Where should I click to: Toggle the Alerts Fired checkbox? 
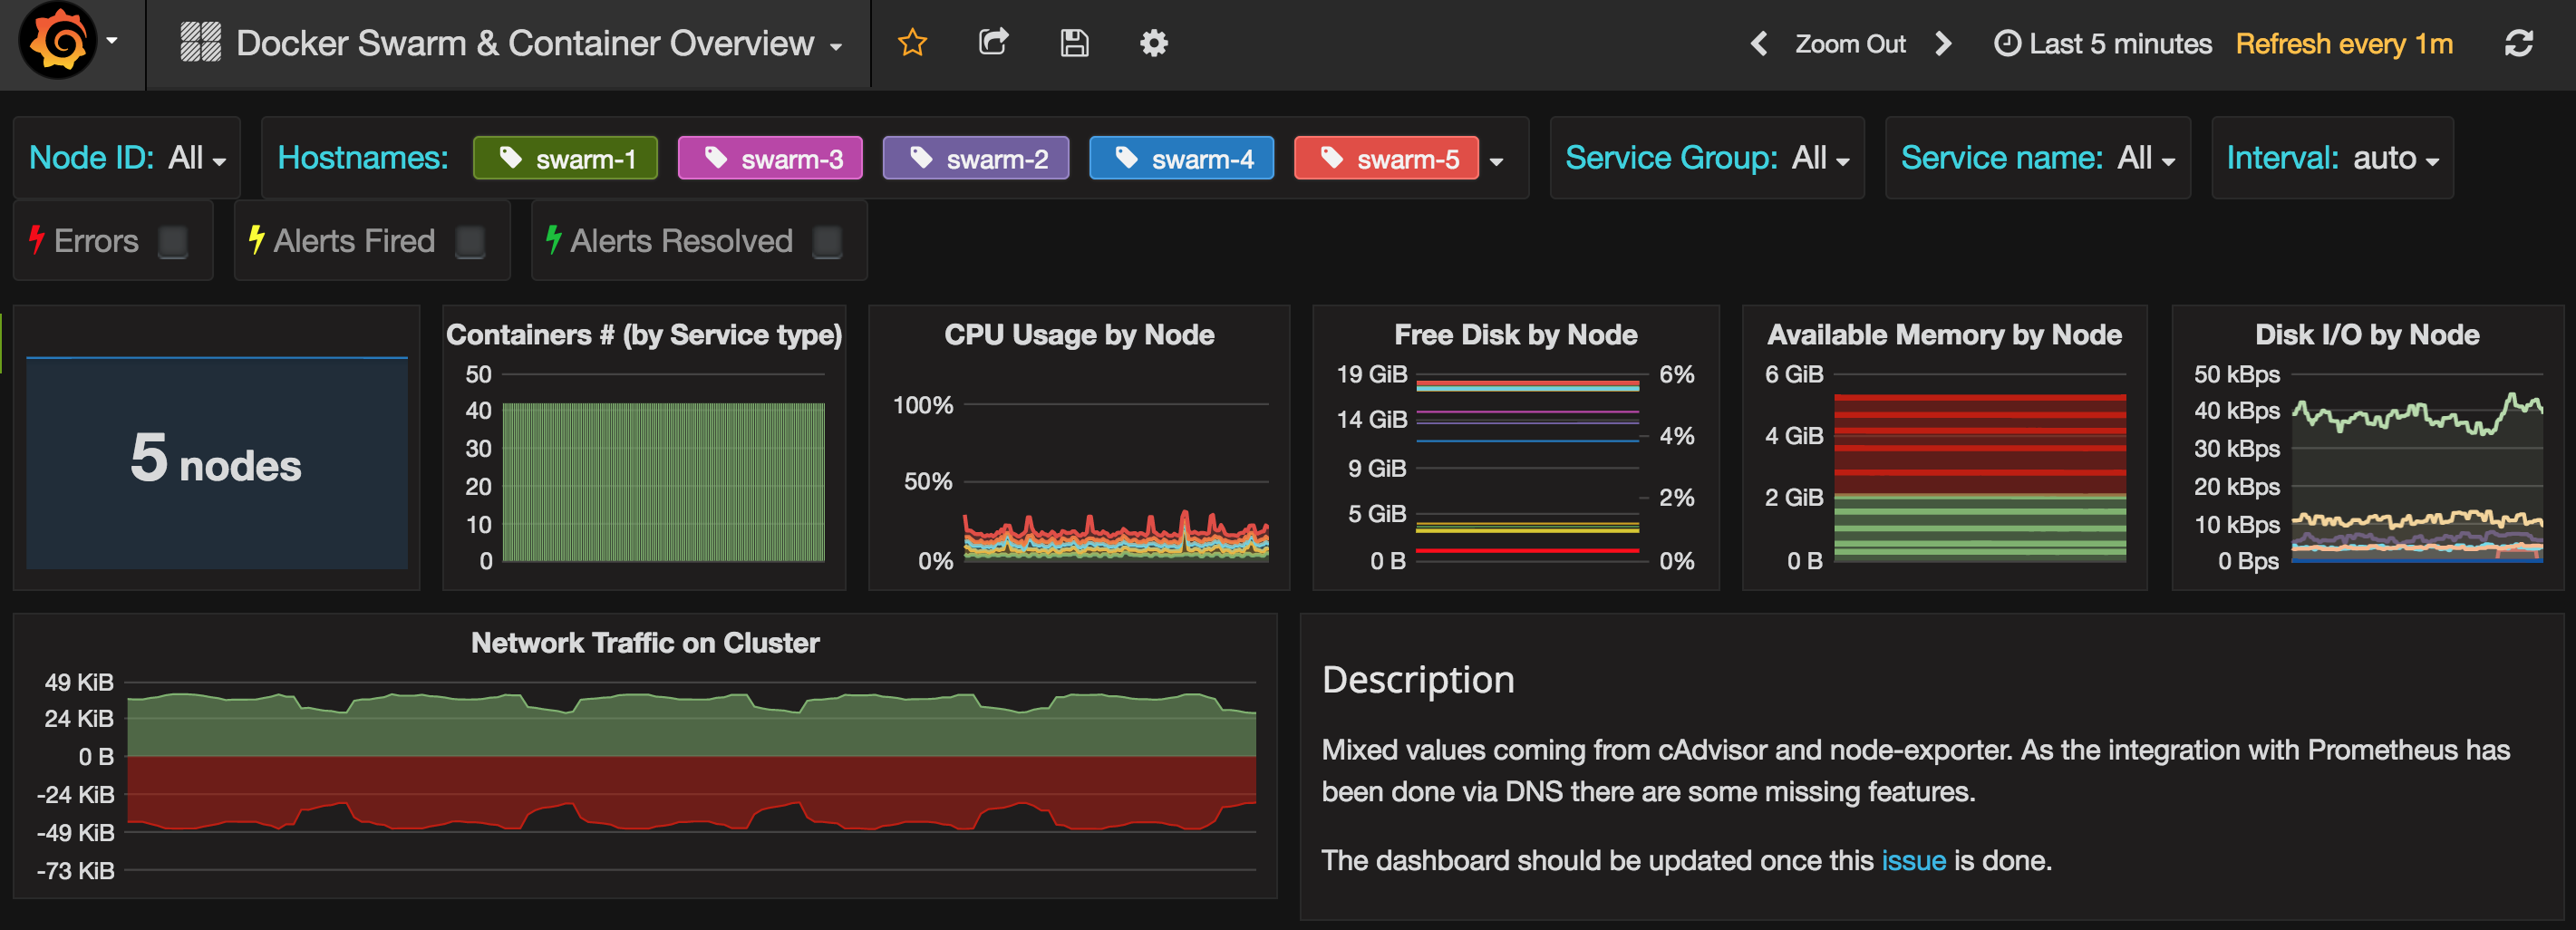pyautogui.click(x=470, y=241)
